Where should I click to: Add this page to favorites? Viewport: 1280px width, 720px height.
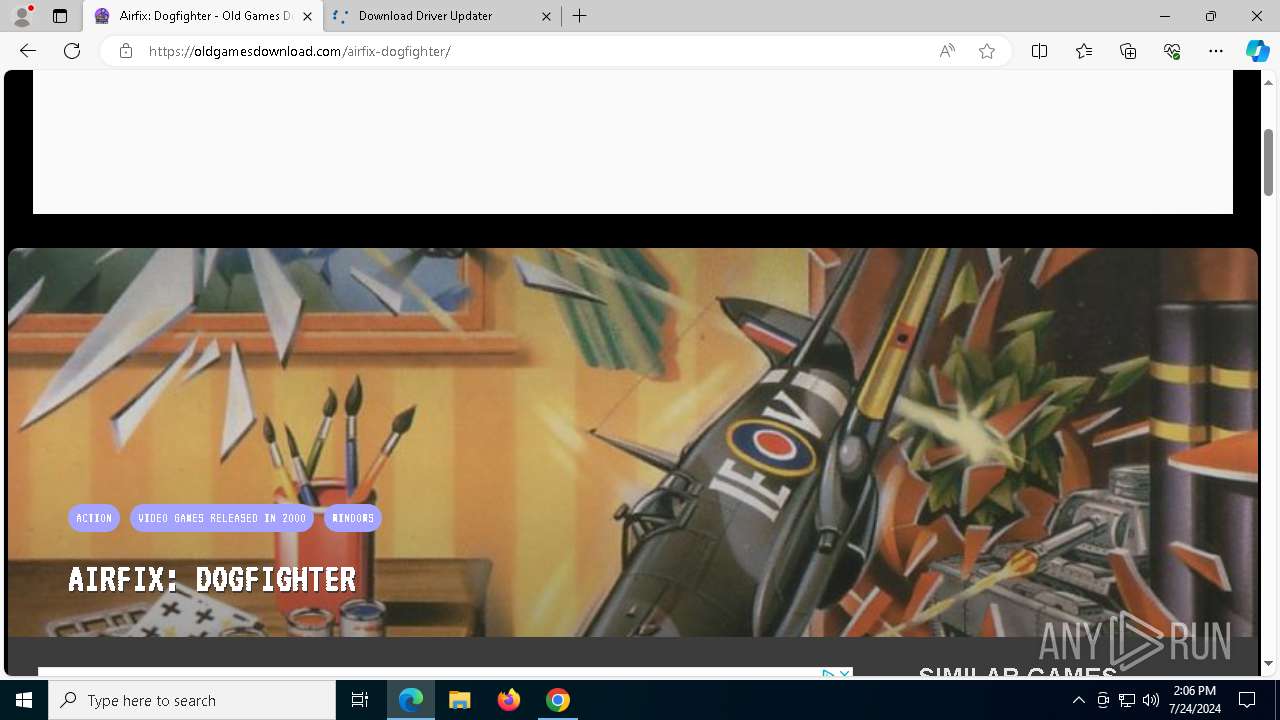(987, 51)
